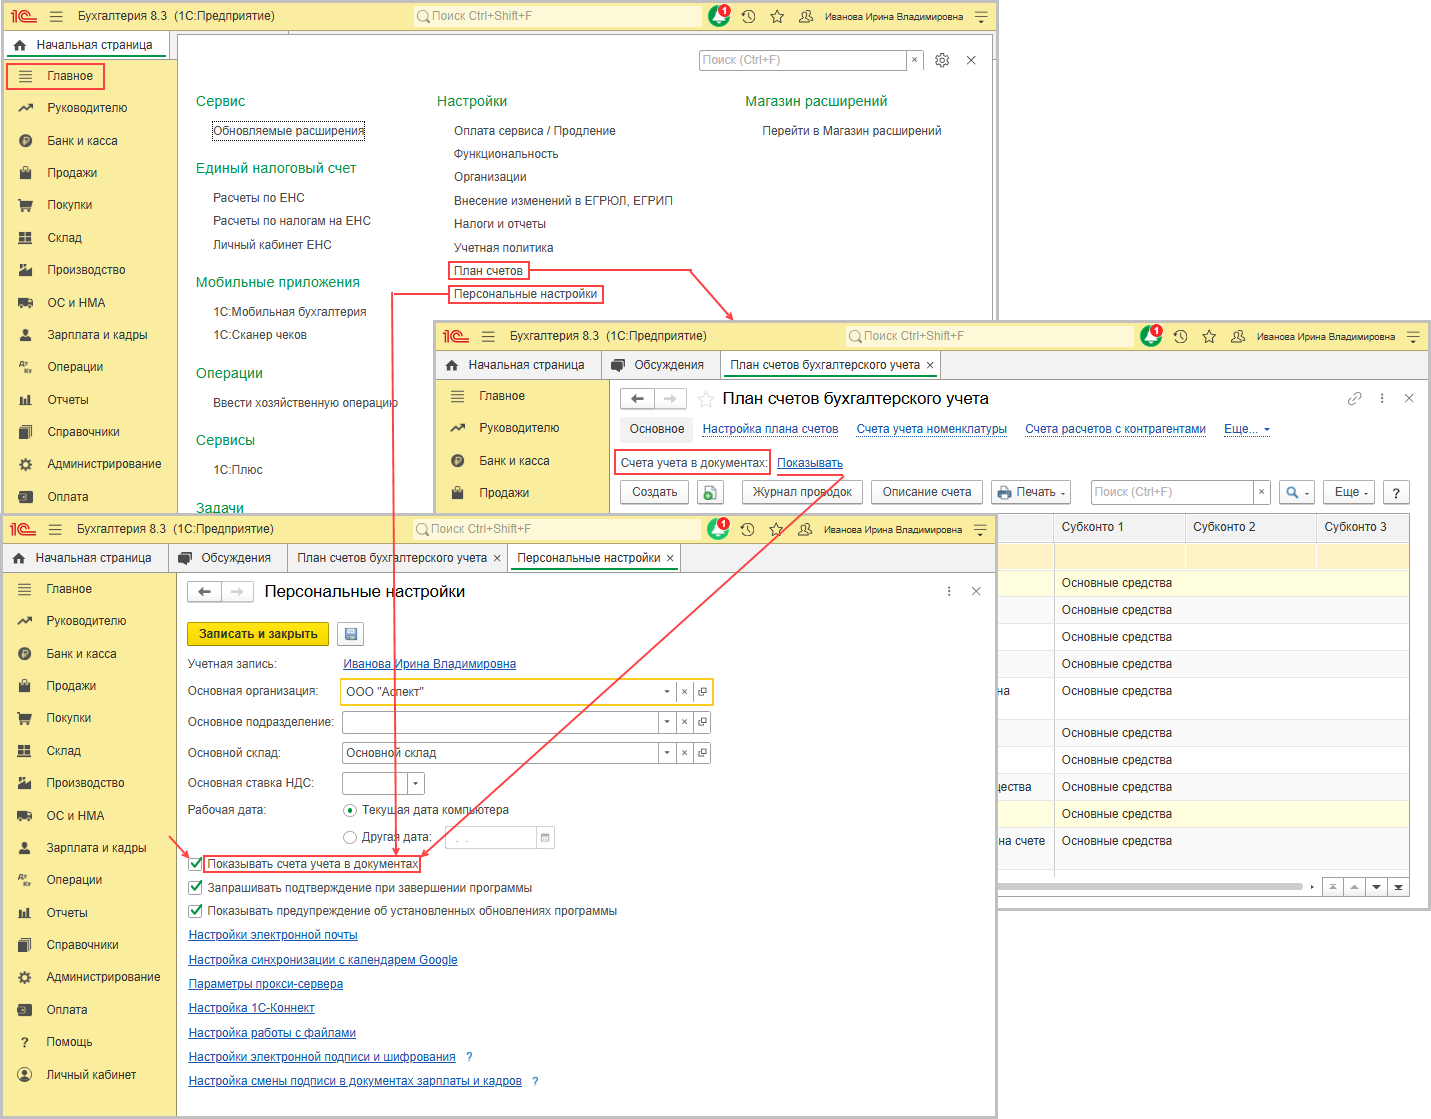Click notifications bell in the top main menu window
Screen dimensions: 1431x1119
pos(719,16)
